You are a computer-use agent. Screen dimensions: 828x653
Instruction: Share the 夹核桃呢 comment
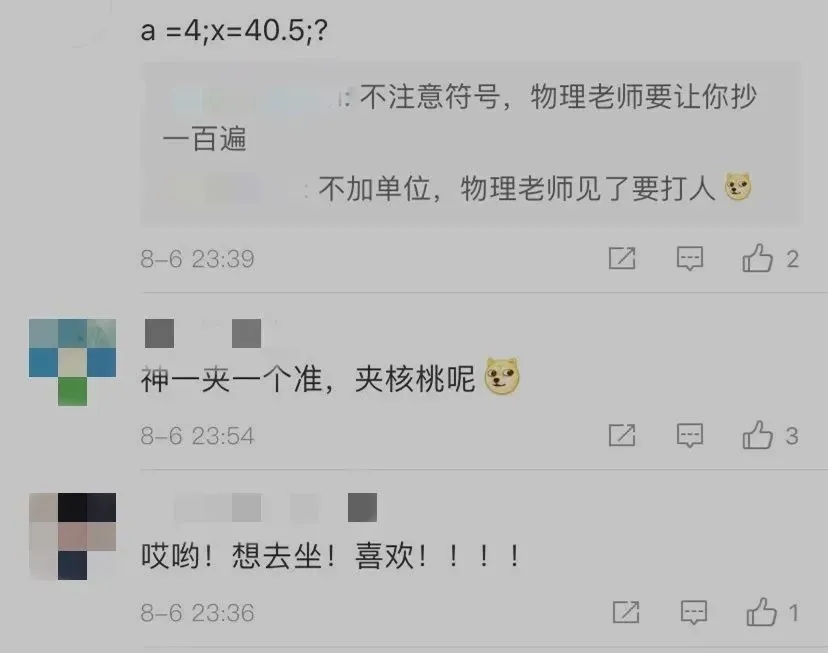[x=622, y=435]
